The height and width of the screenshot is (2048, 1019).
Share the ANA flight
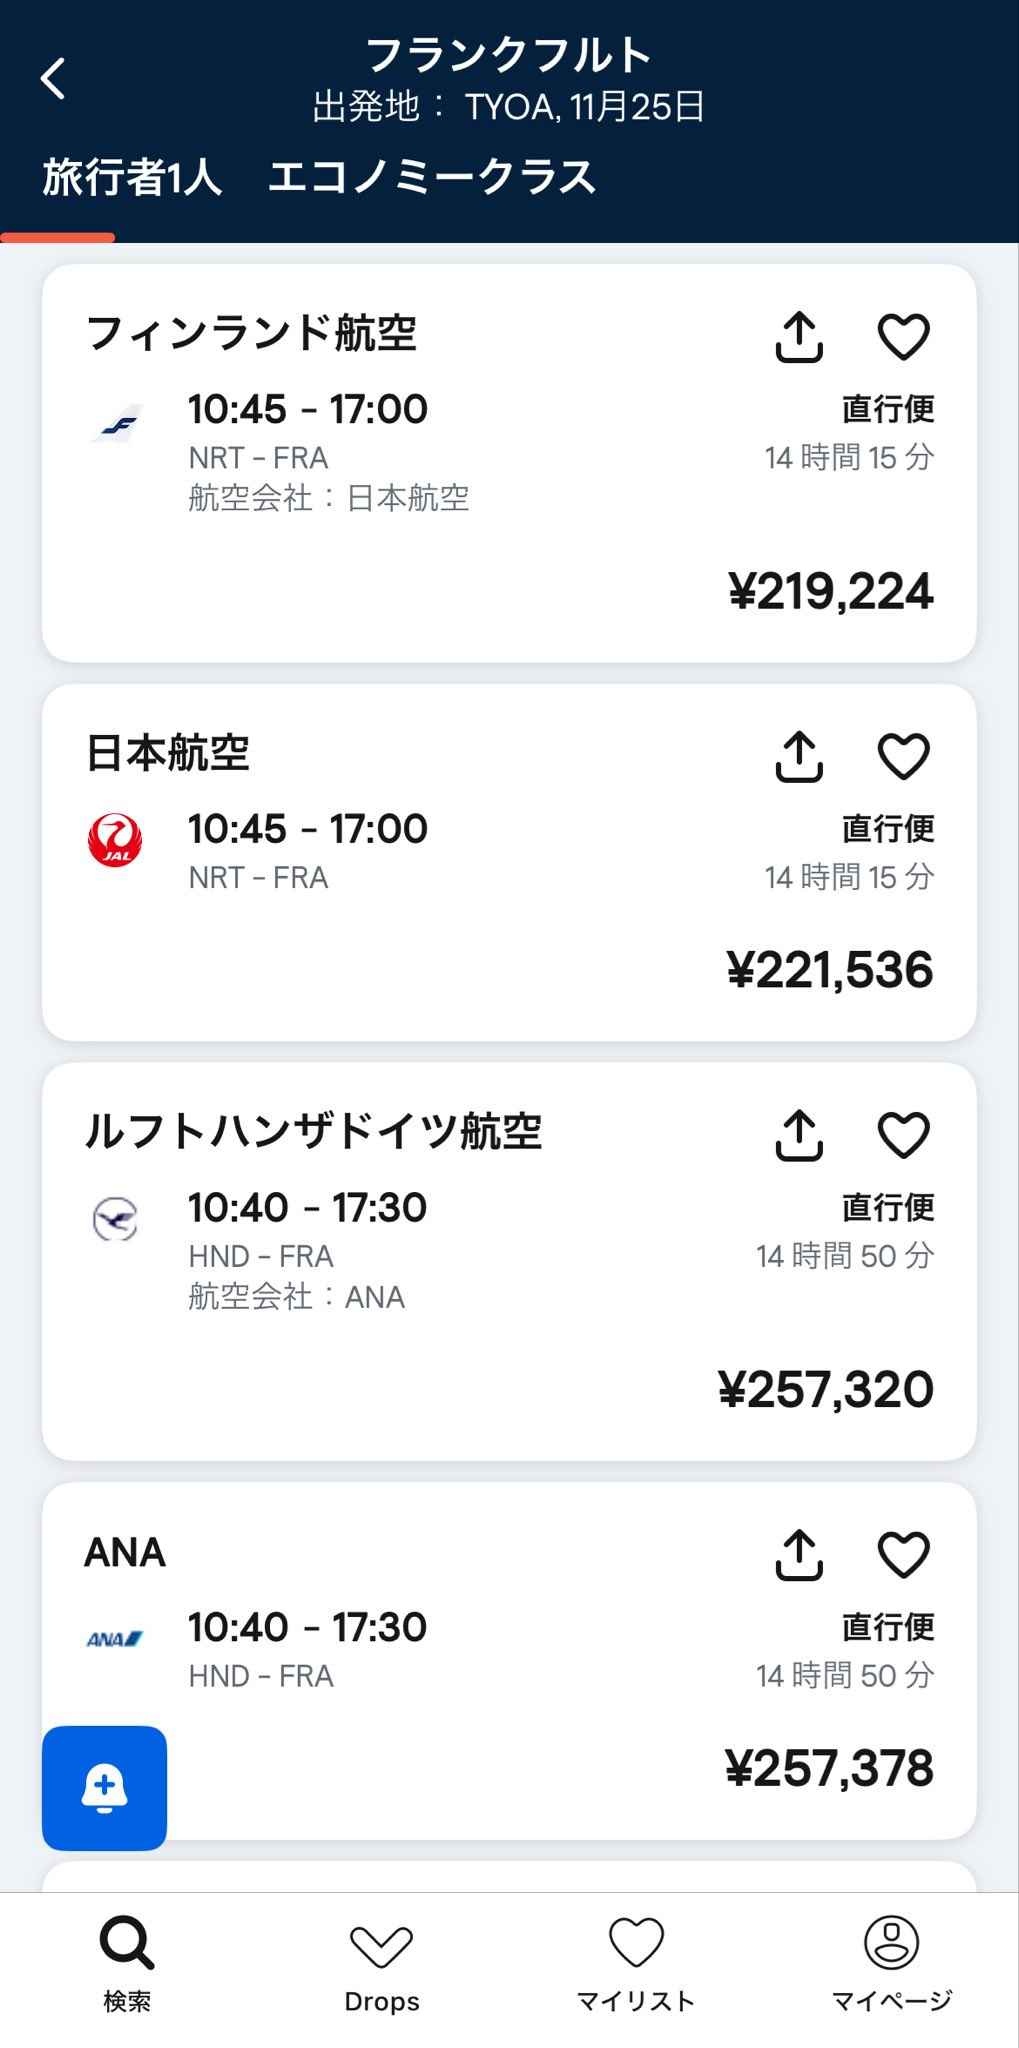[799, 1555]
